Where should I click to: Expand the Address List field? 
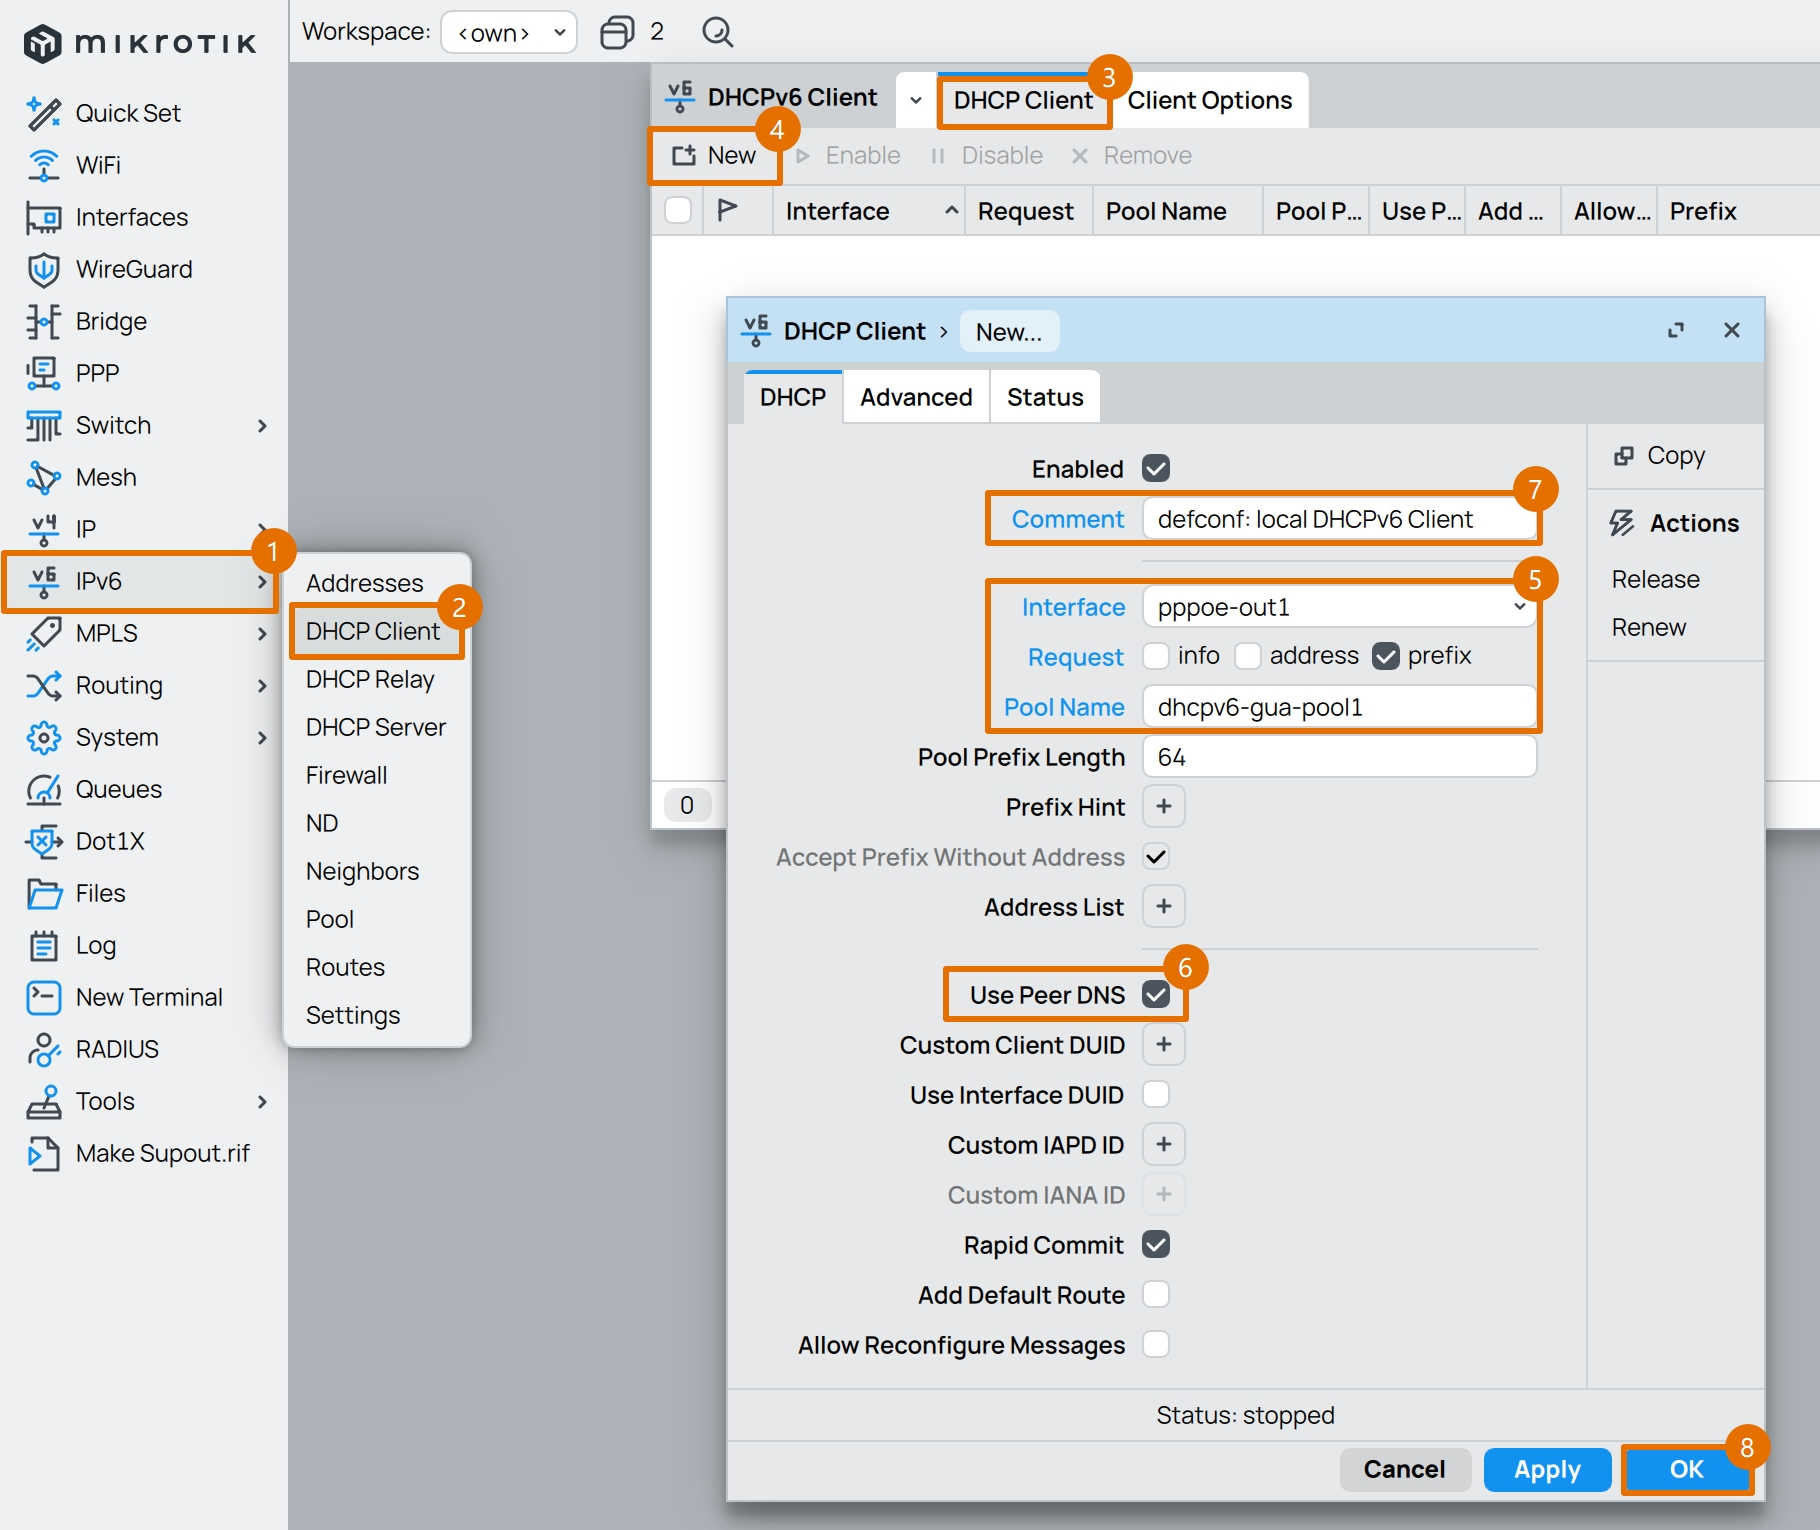coord(1164,906)
